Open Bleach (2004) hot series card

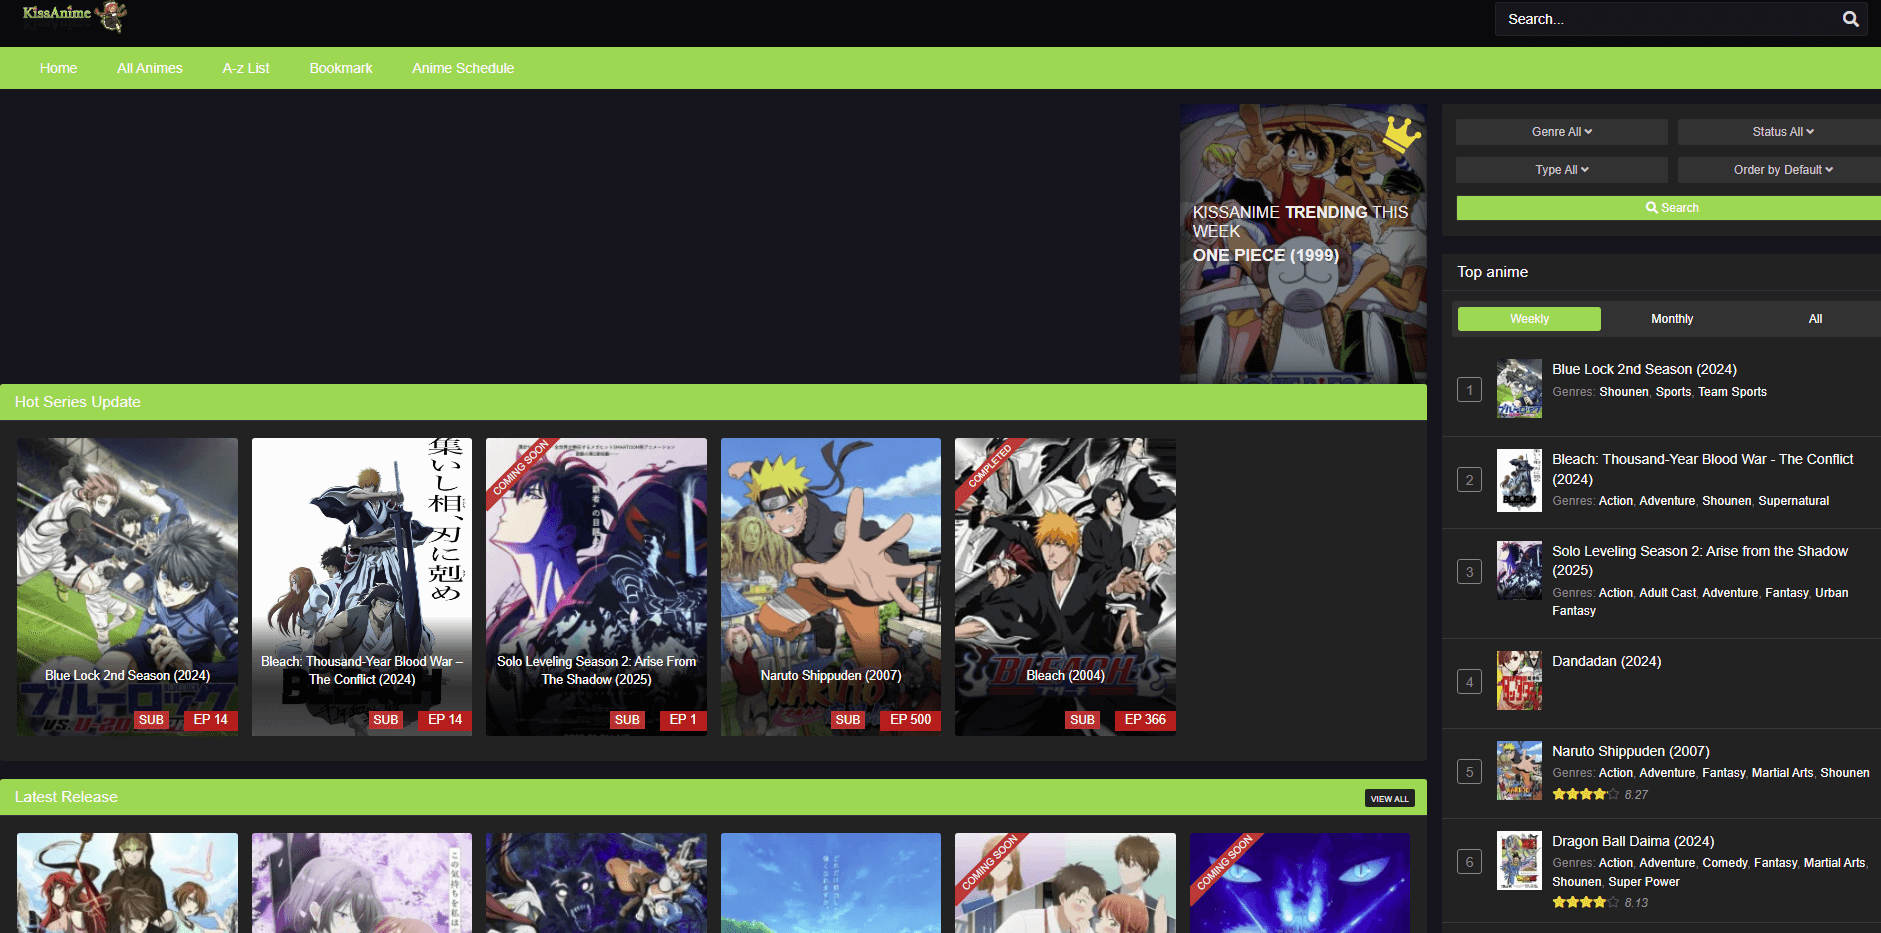pos(1065,587)
